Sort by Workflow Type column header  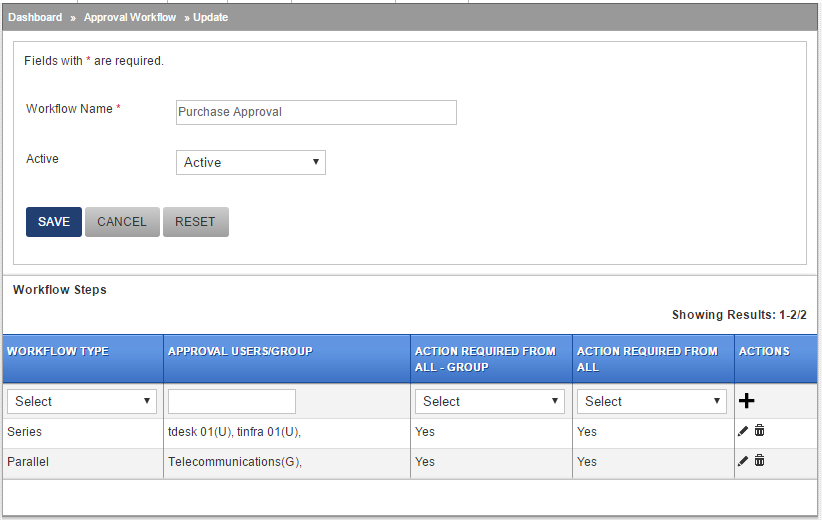(x=58, y=351)
